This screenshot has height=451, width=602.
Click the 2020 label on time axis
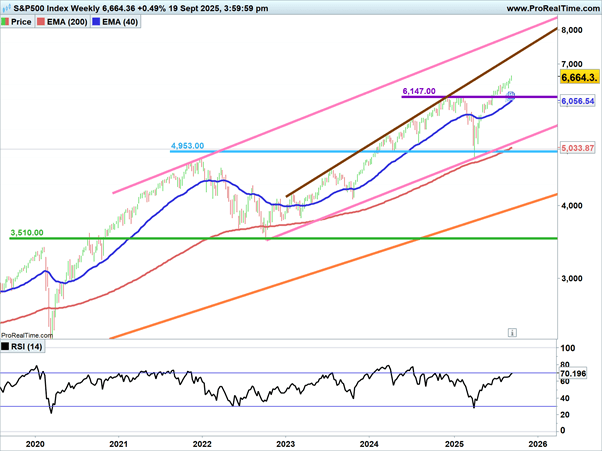[x=35, y=444]
